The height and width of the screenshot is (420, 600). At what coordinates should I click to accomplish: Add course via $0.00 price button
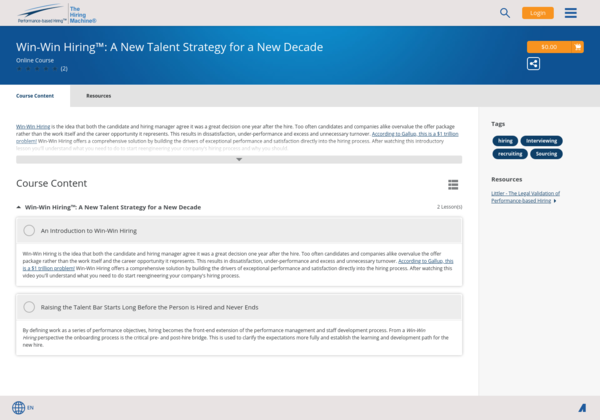point(549,47)
